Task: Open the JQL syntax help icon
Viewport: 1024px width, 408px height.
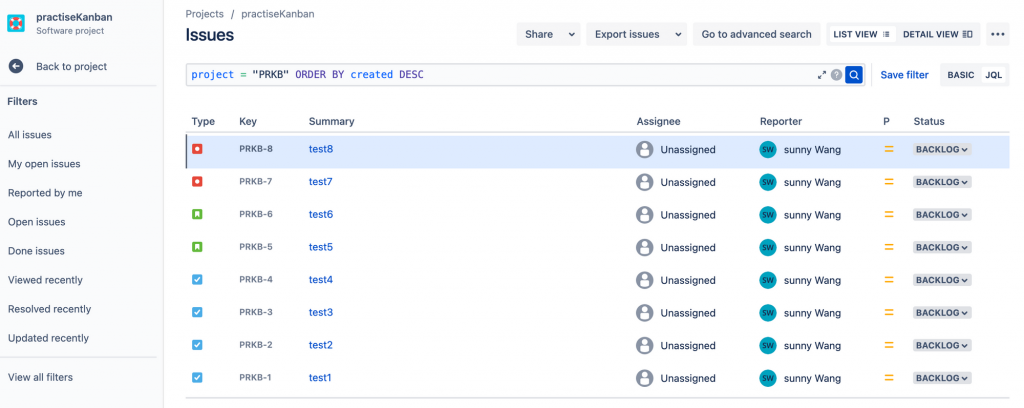Action: pos(836,75)
